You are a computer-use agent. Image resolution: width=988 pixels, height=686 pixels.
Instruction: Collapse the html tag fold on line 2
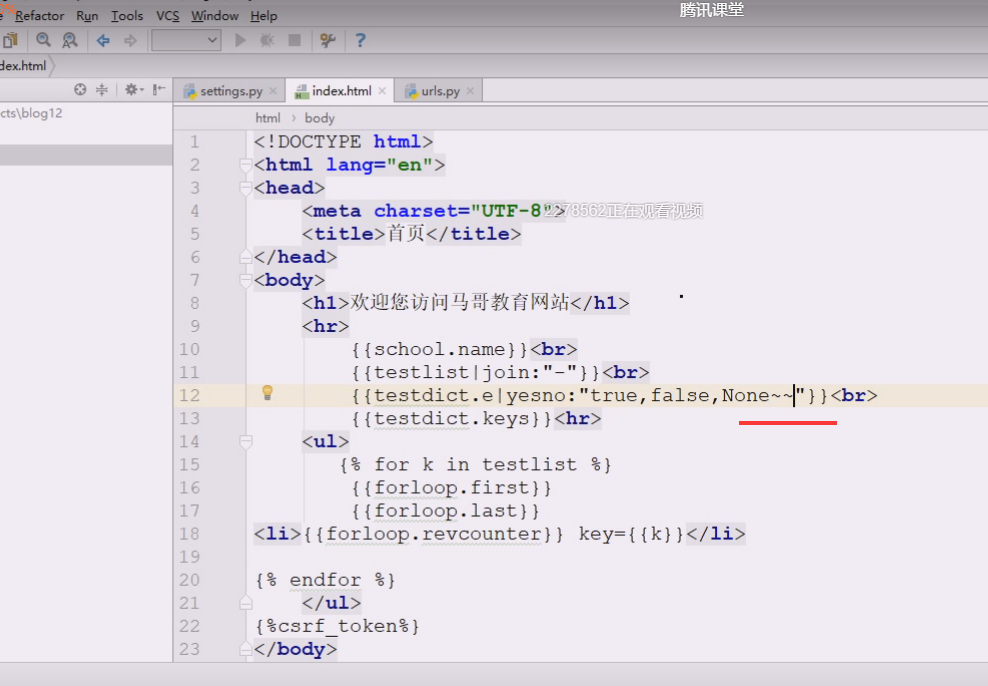(246, 165)
